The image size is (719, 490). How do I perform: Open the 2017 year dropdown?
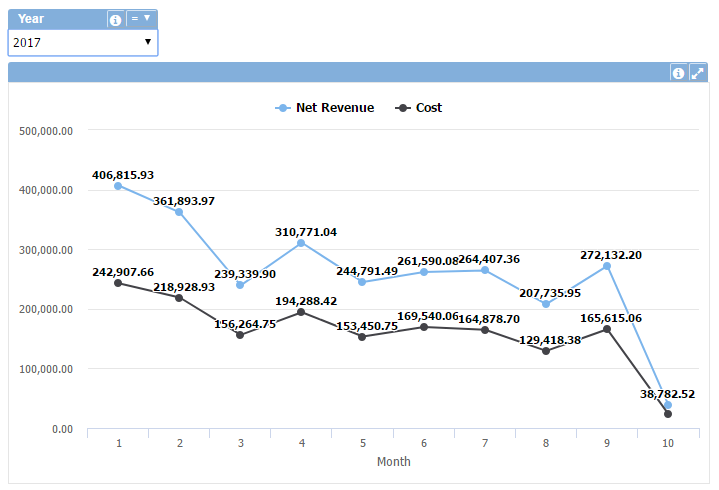tap(83, 42)
